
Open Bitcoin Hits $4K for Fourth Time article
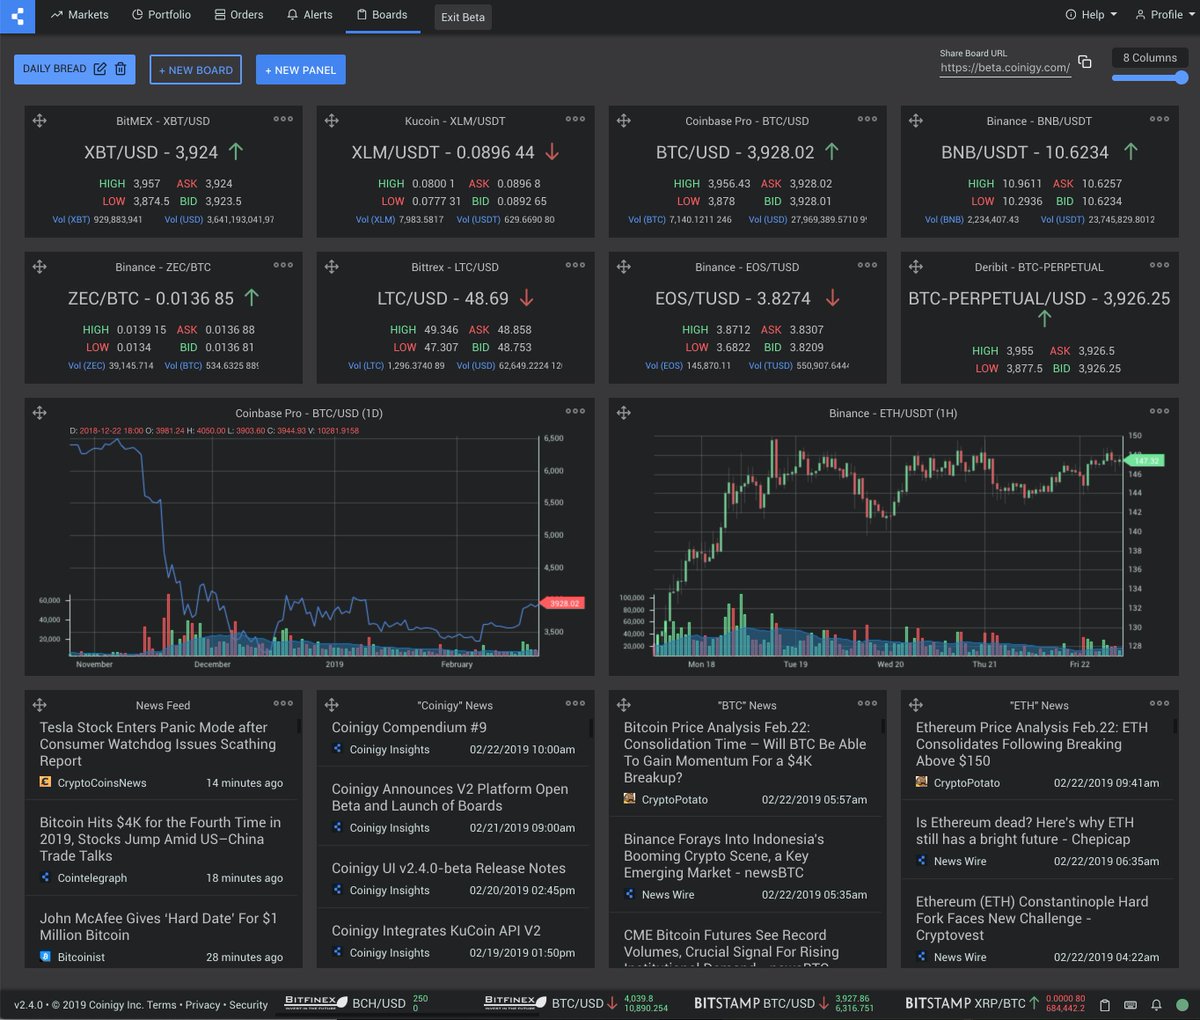[160, 839]
